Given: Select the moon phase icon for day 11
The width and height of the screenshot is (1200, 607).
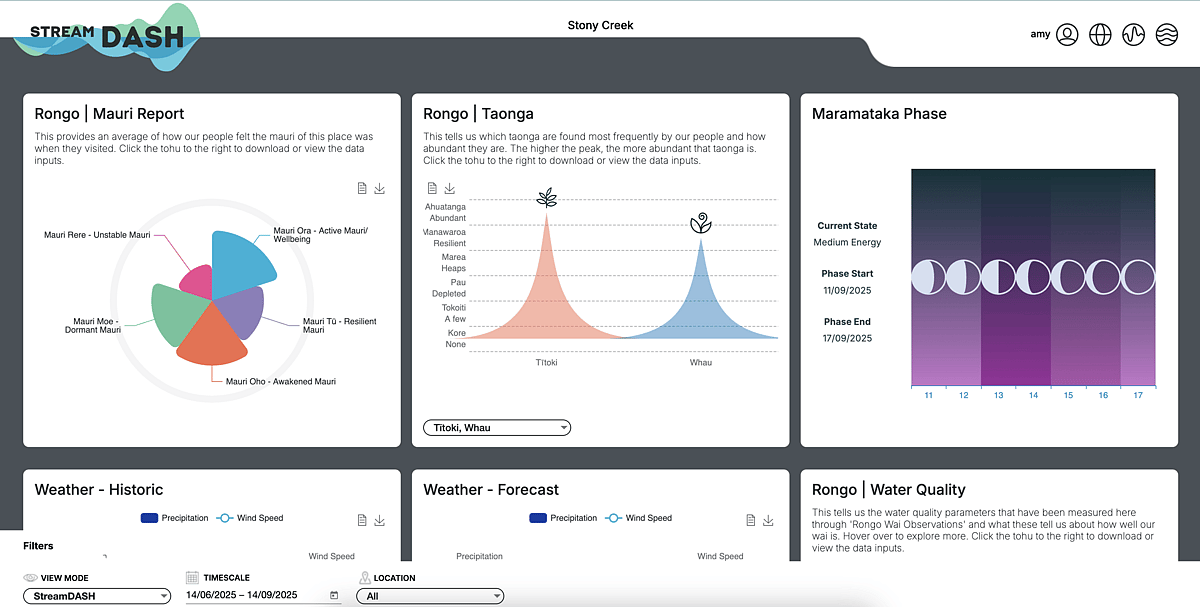Looking at the screenshot, I should click(x=929, y=276).
